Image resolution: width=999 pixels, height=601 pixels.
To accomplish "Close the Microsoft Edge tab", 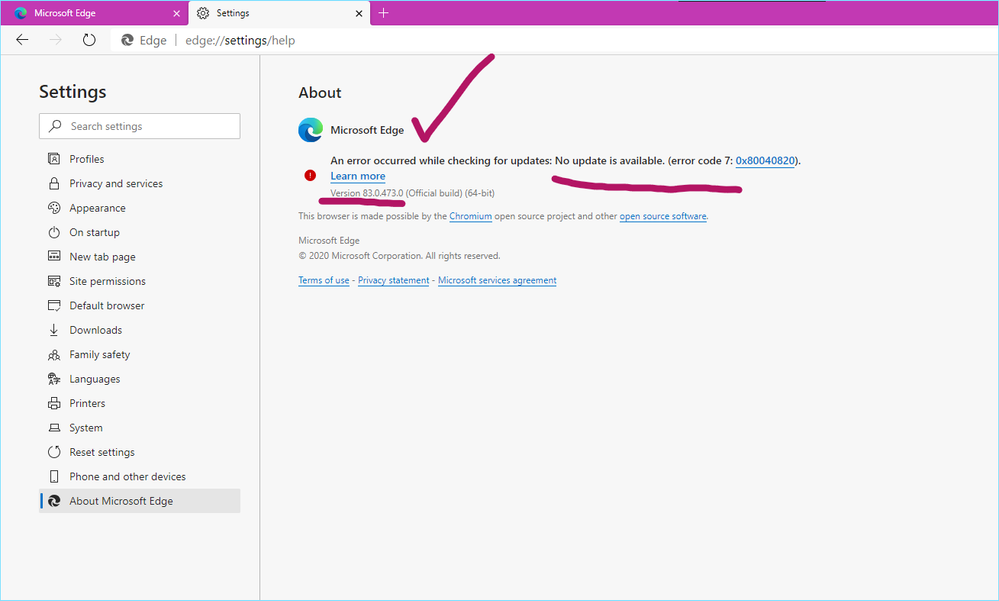I will coord(176,13).
